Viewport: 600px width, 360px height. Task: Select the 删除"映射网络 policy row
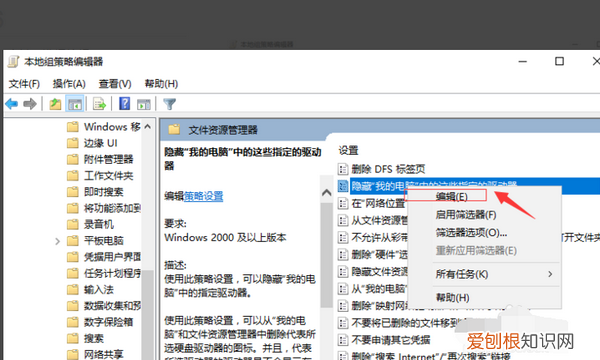tap(379, 306)
